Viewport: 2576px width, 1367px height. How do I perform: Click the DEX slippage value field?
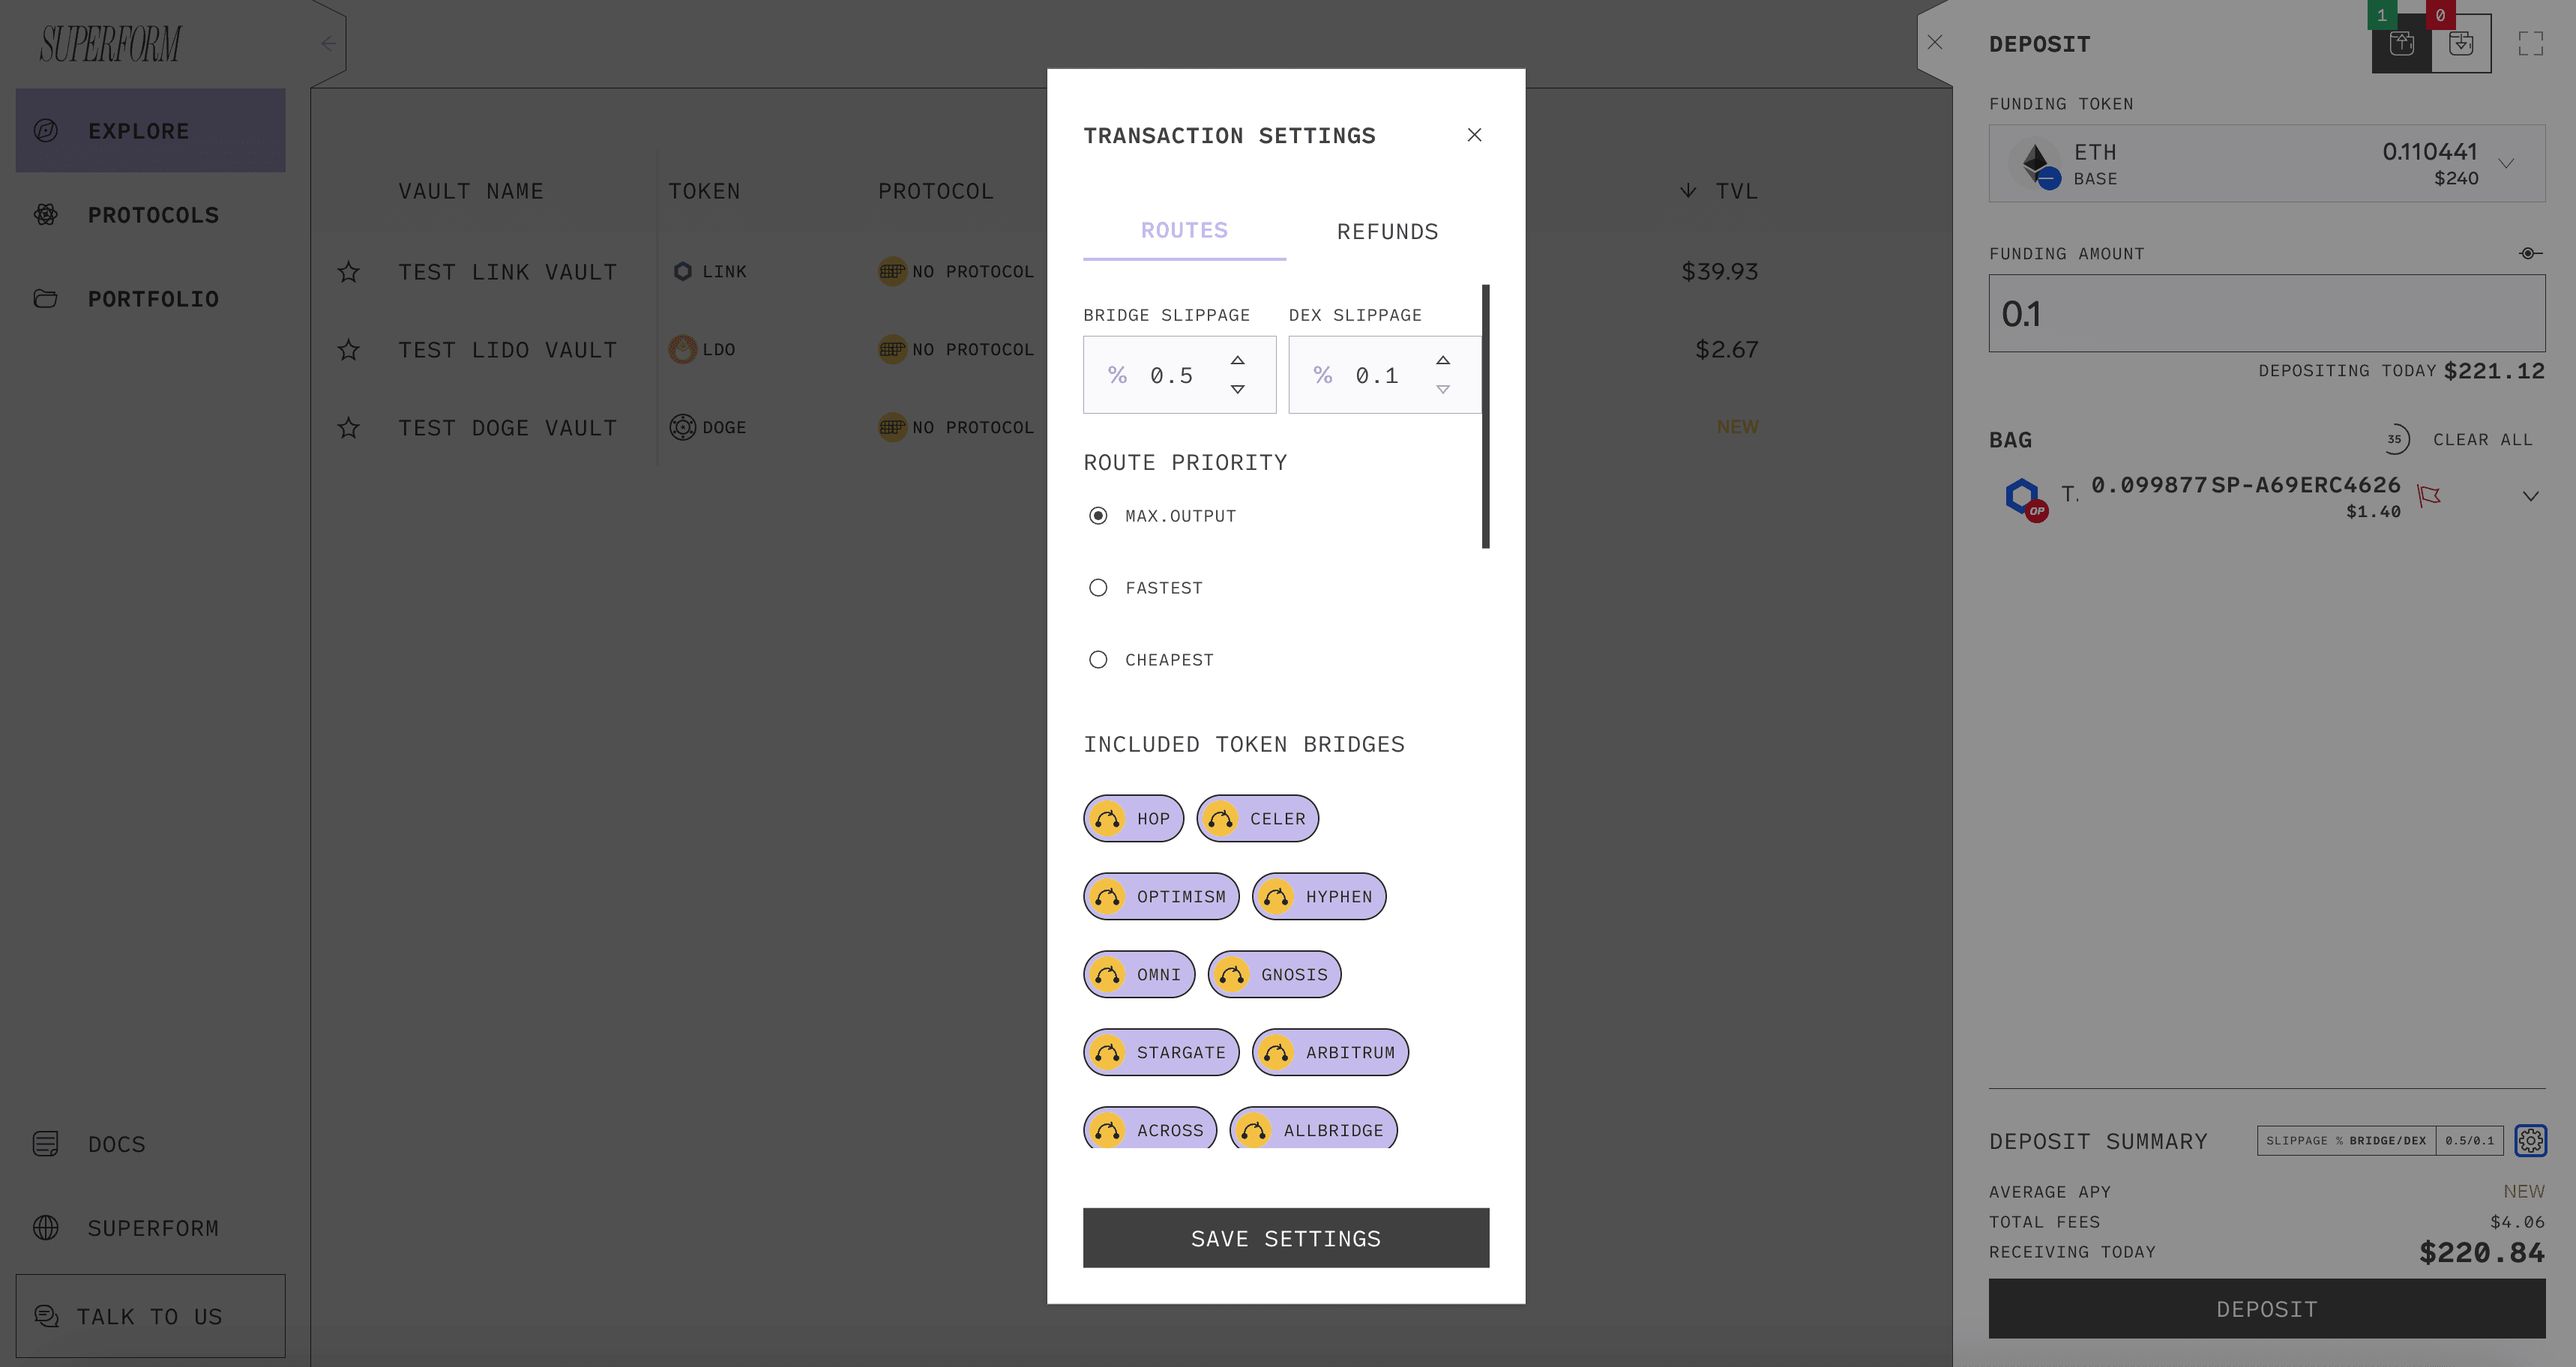coord(1384,375)
